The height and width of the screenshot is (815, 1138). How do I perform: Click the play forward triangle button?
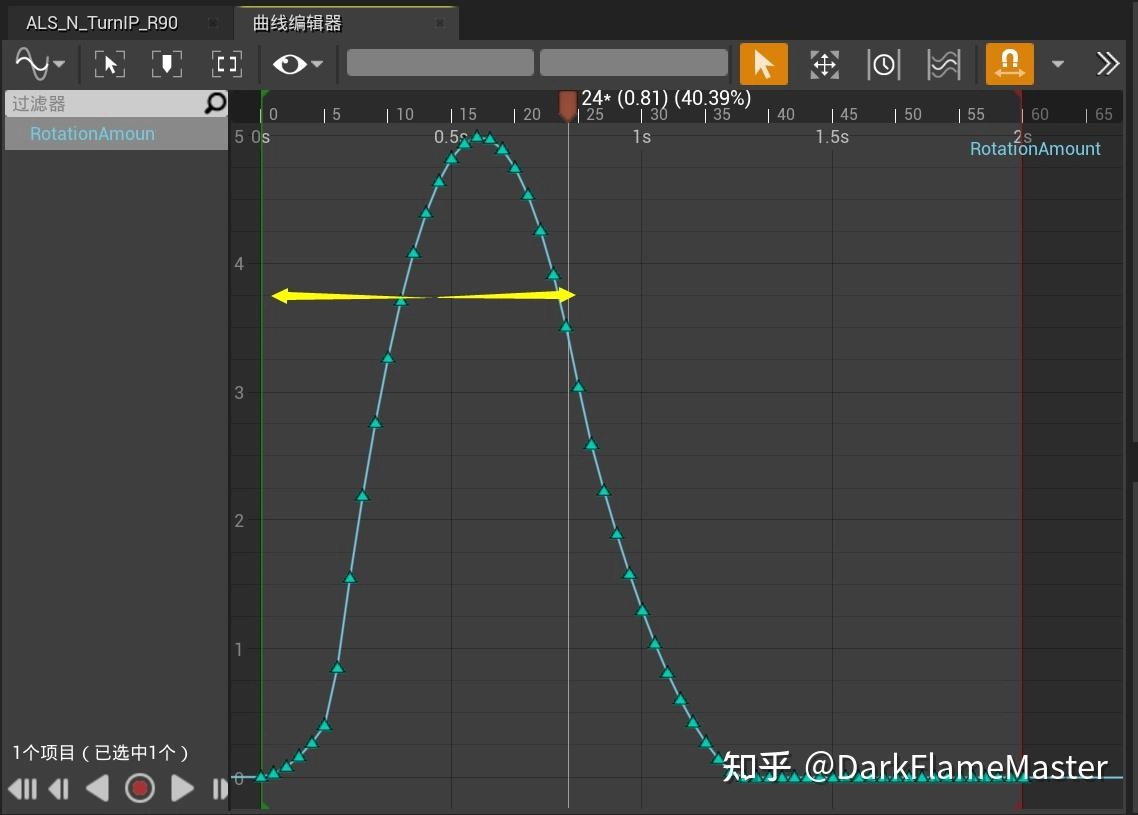pyautogui.click(x=182, y=789)
